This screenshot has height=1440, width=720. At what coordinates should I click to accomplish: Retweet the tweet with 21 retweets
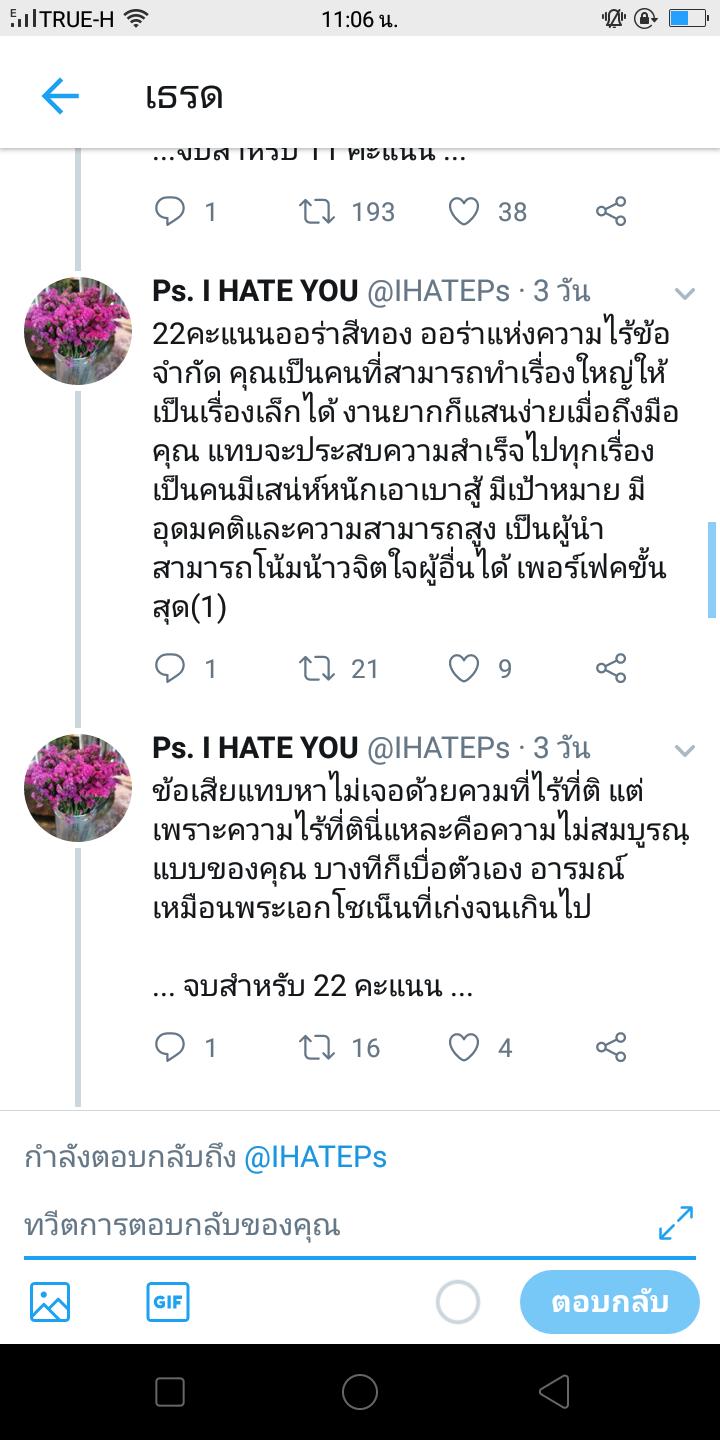click(317, 668)
